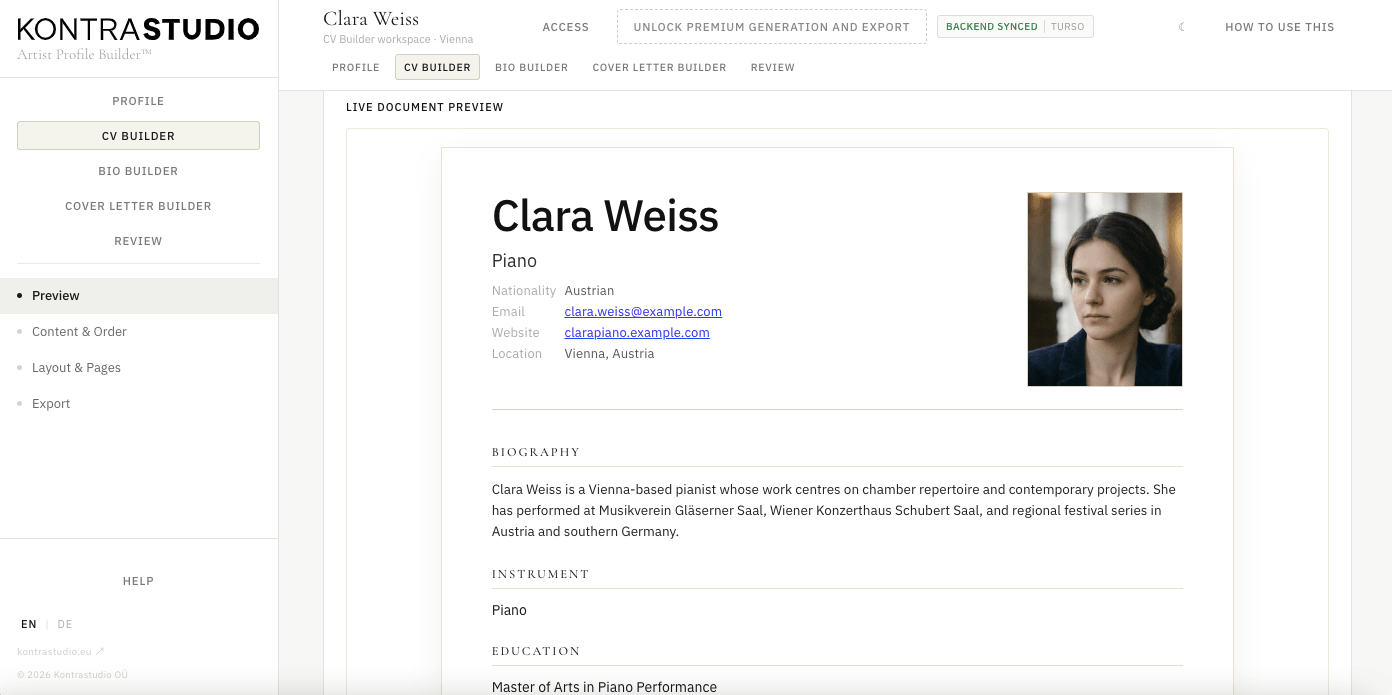Click the Austrian nationality value
Screen dimensions: 1392x695
coord(590,291)
